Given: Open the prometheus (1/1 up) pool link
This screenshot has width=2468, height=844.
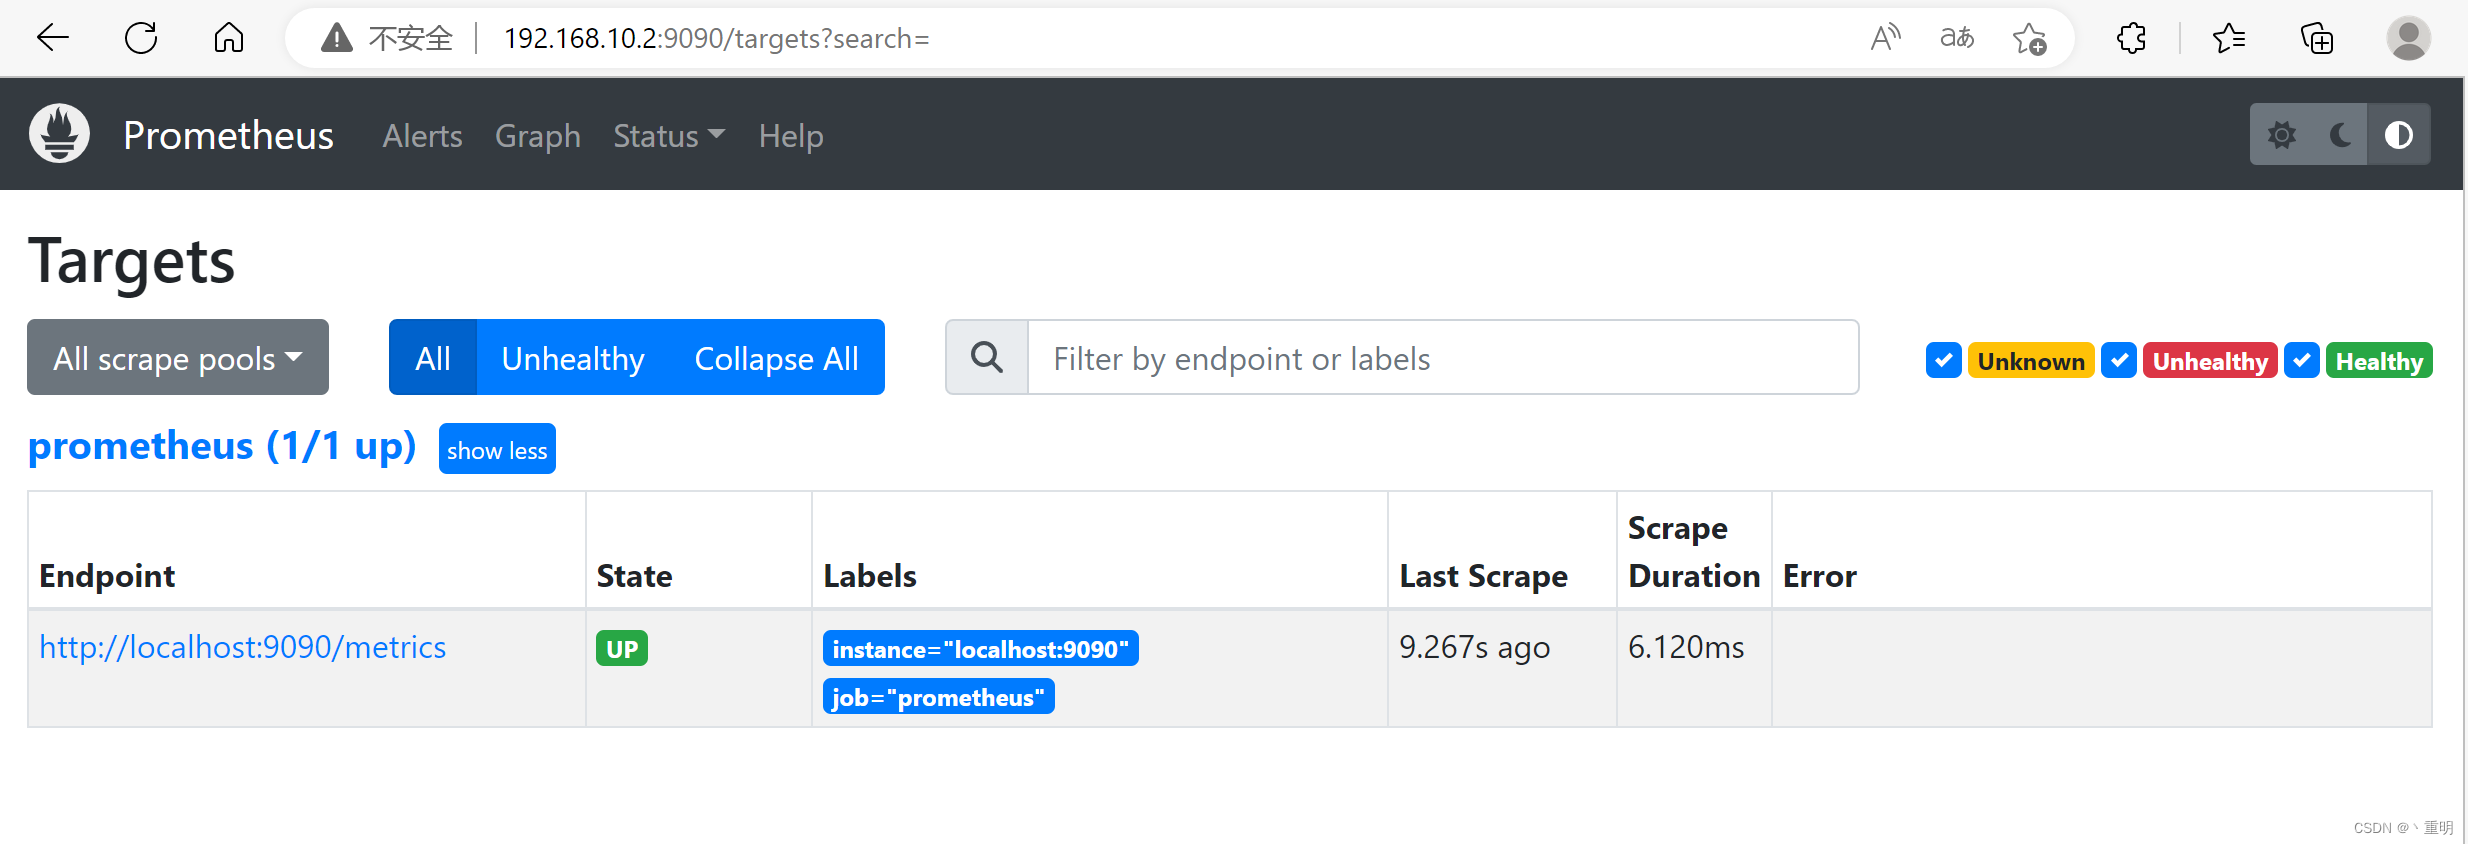Looking at the screenshot, I should coord(222,446).
